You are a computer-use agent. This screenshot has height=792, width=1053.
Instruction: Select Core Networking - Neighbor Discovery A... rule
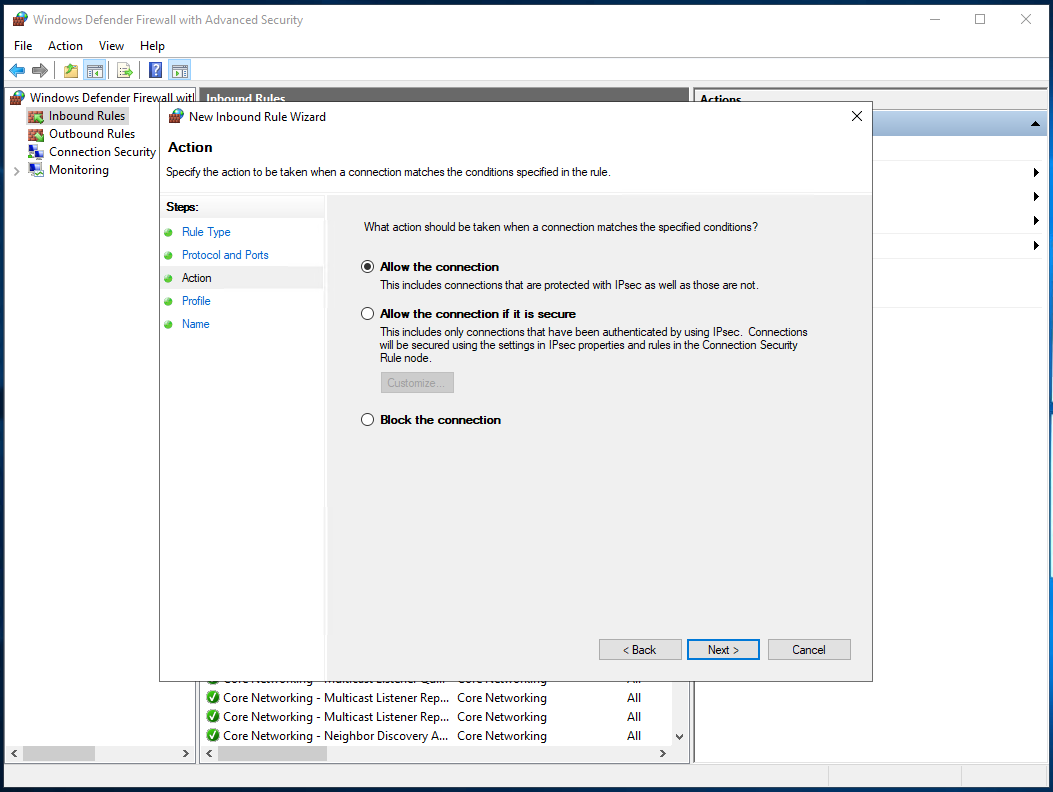click(x=335, y=736)
